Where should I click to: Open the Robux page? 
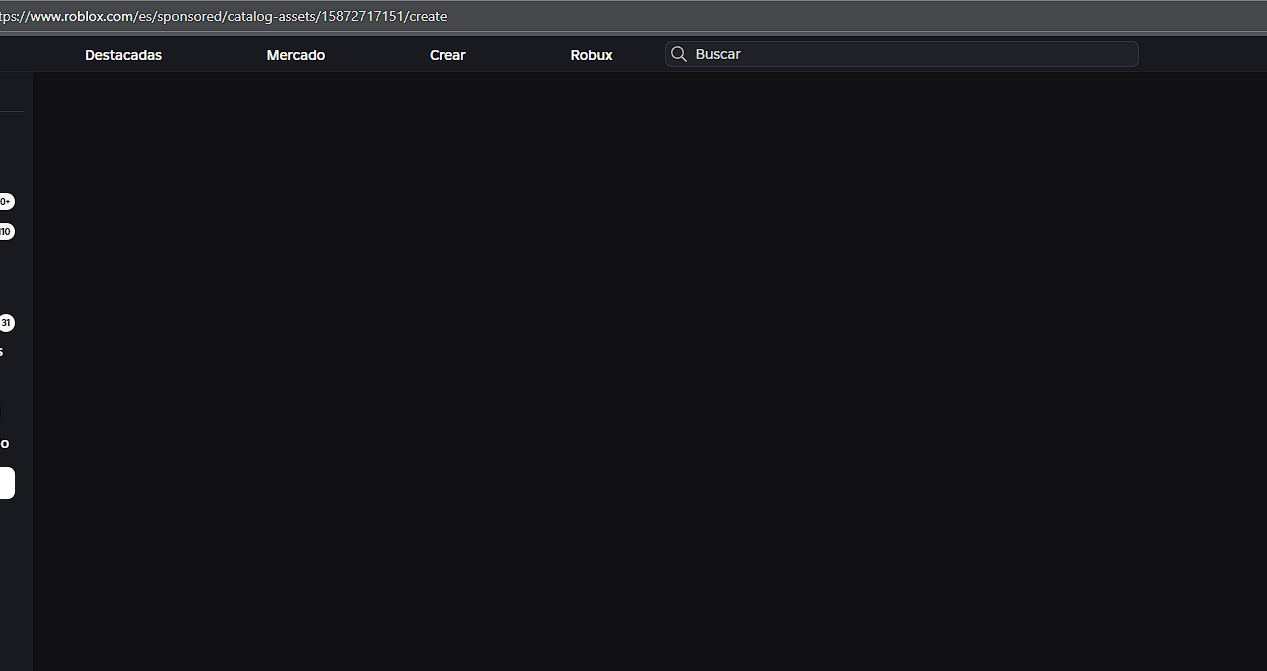(591, 55)
